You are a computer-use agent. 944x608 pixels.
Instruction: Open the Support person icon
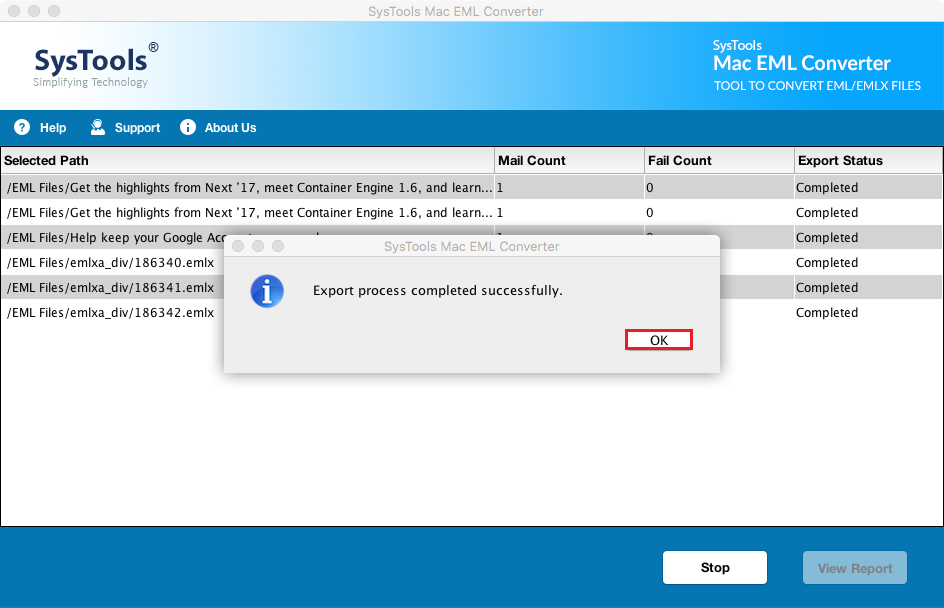click(x=98, y=127)
